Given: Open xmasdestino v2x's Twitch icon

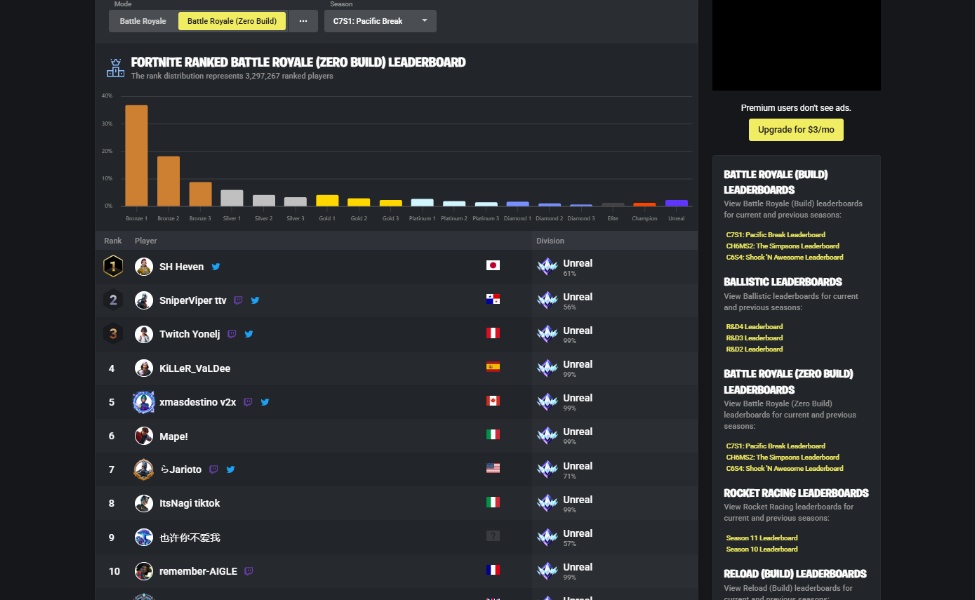Looking at the screenshot, I should click(248, 402).
